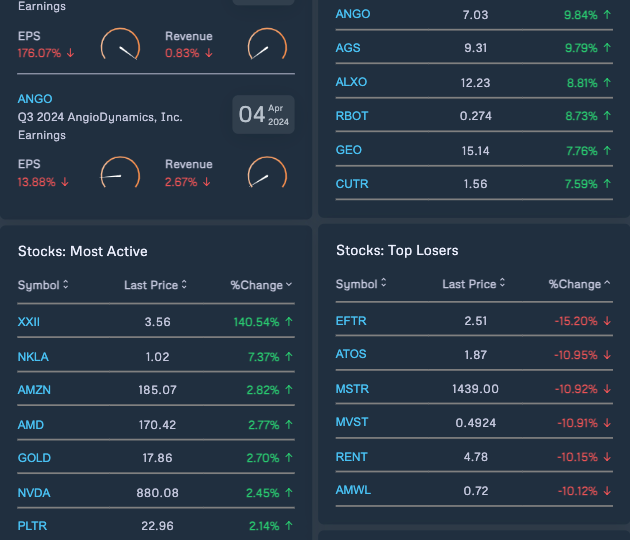Open the AMD stock link
Viewport: 630px width, 540px height.
coord(31,425)
